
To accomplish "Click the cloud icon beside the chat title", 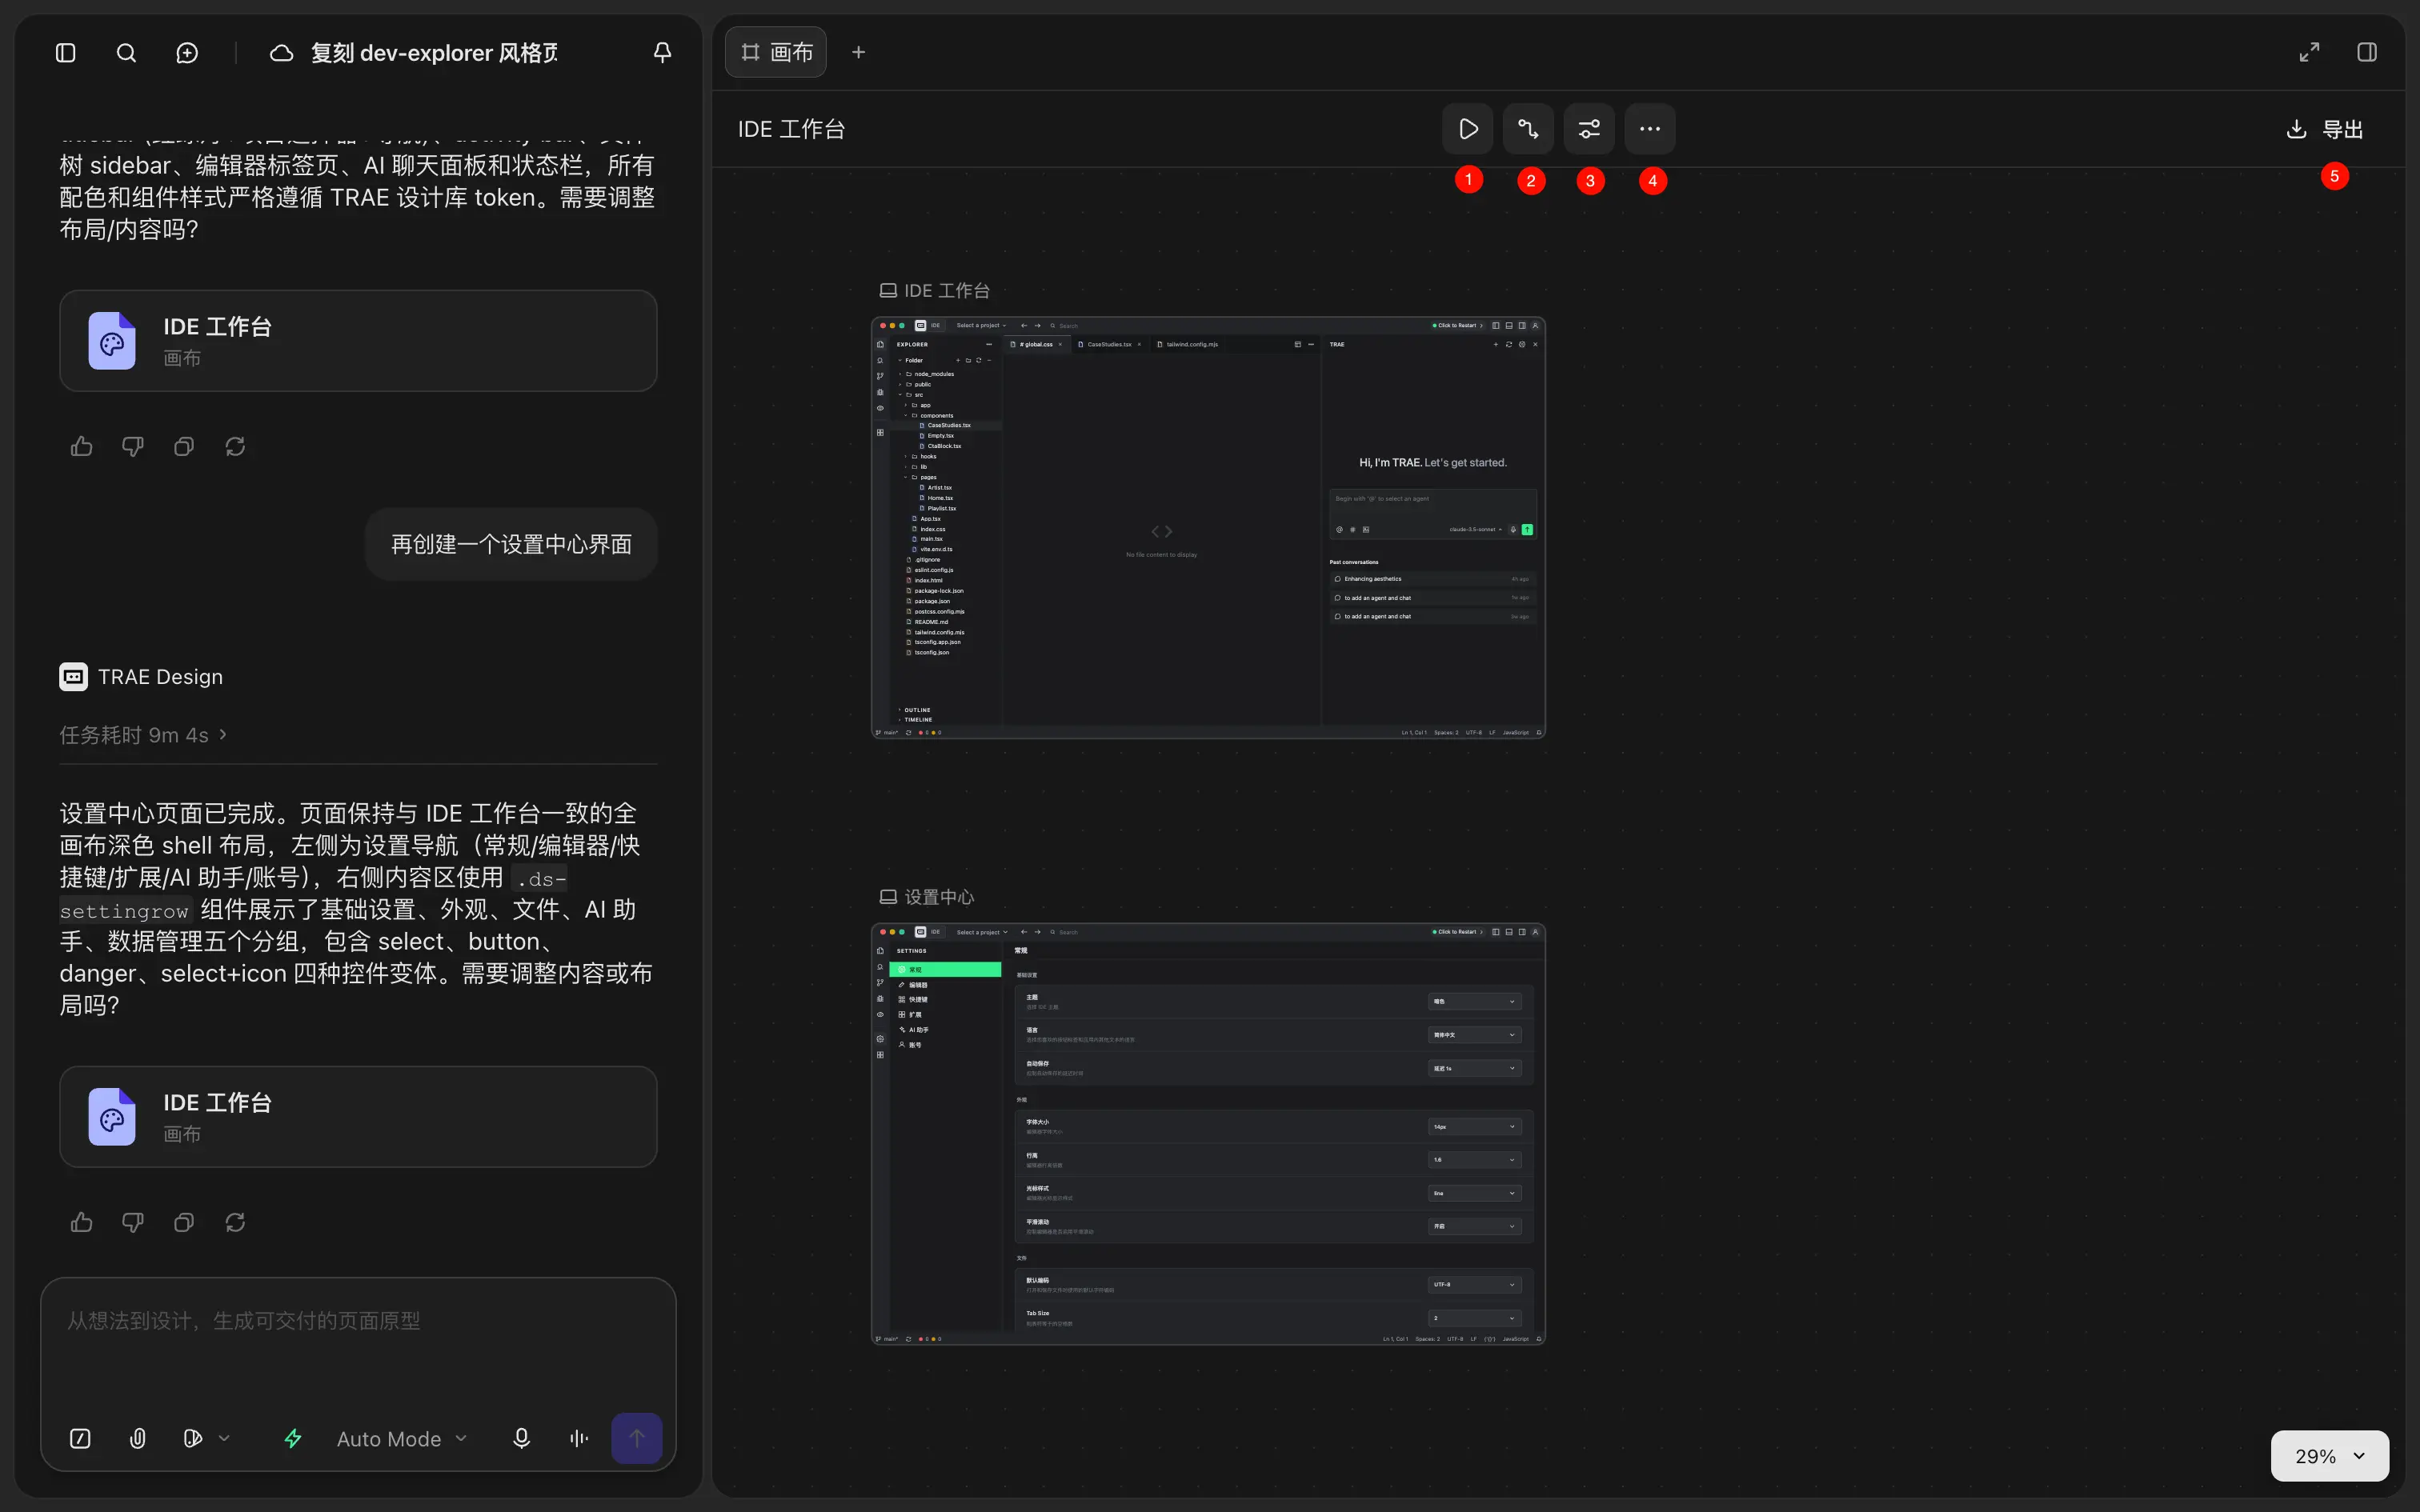I will coord(282,53).
